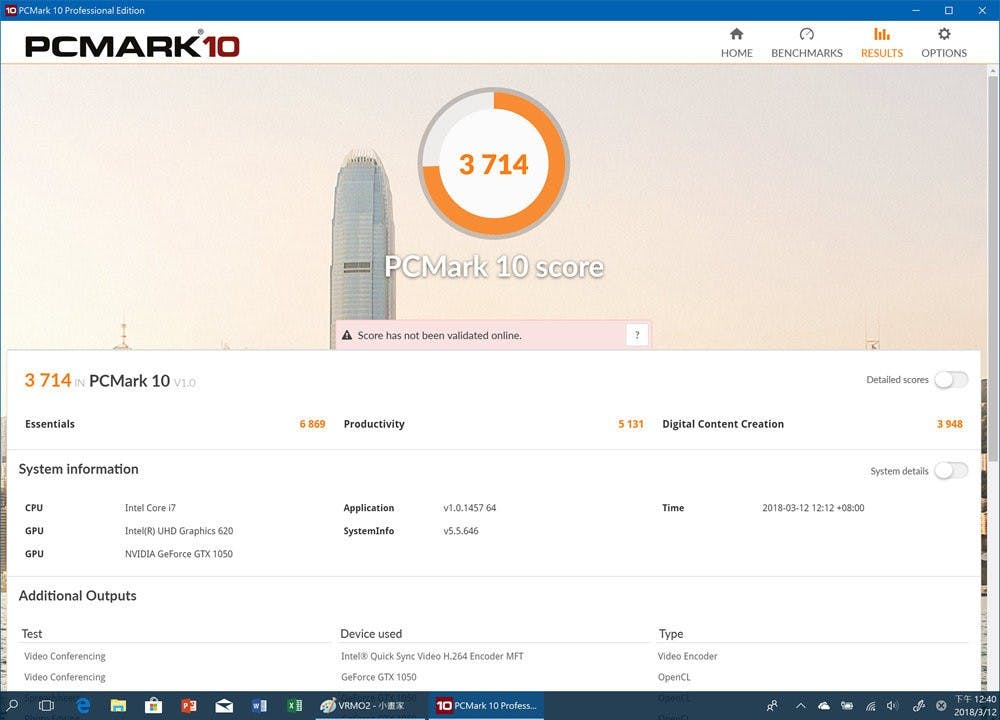Click the circled X tray icon
Screen dimensions: 1000x720
[941, 705]
